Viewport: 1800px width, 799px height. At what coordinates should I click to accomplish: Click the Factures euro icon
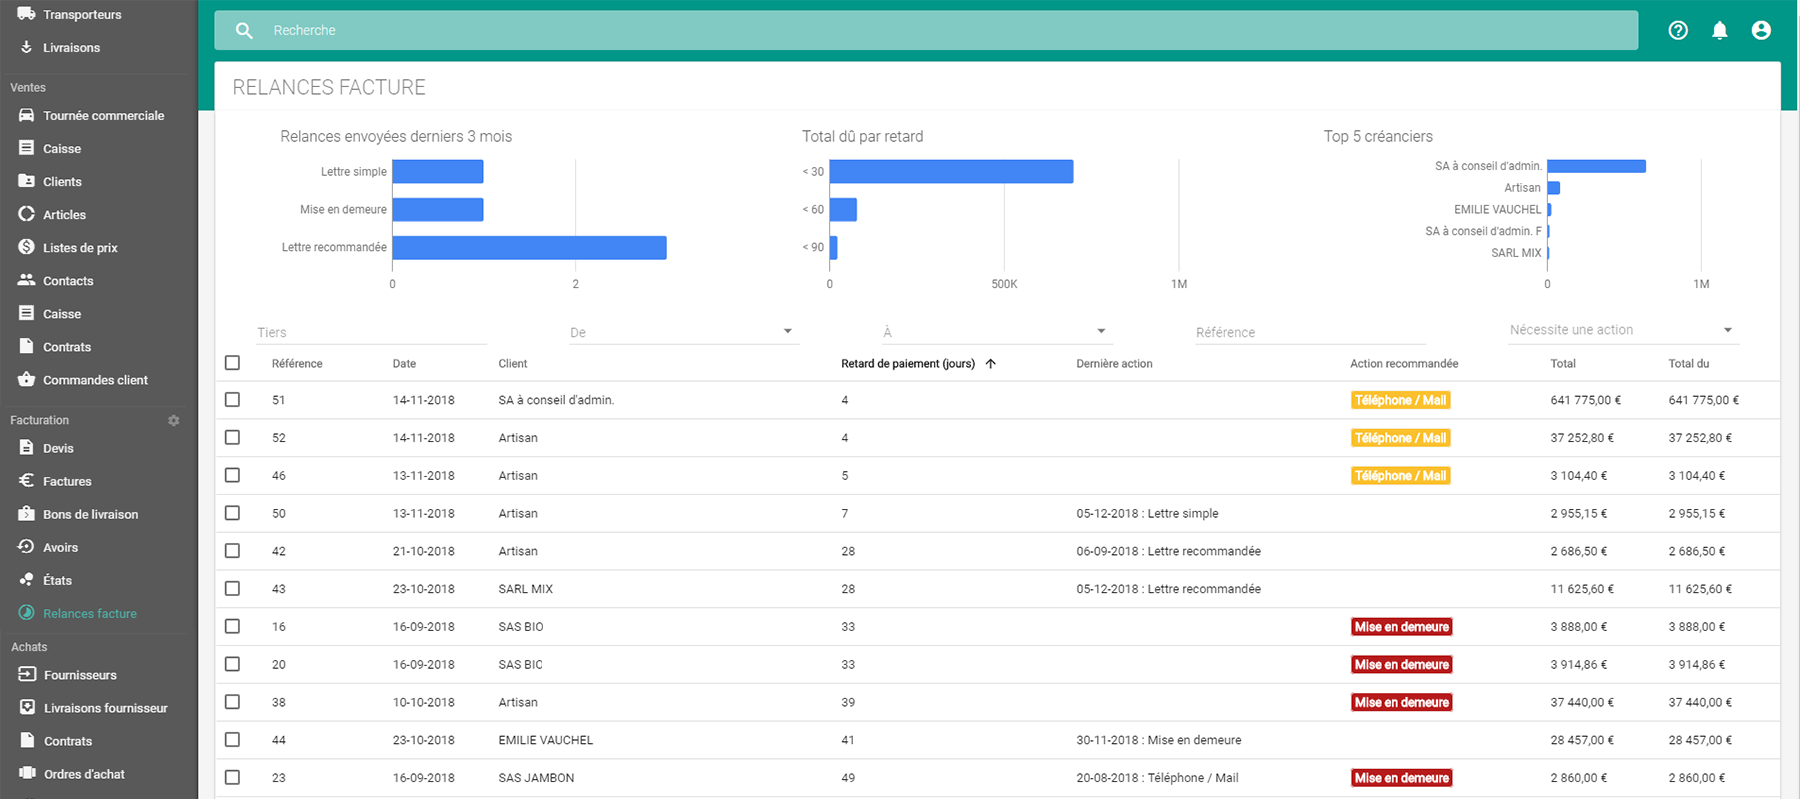coord(26,481)
